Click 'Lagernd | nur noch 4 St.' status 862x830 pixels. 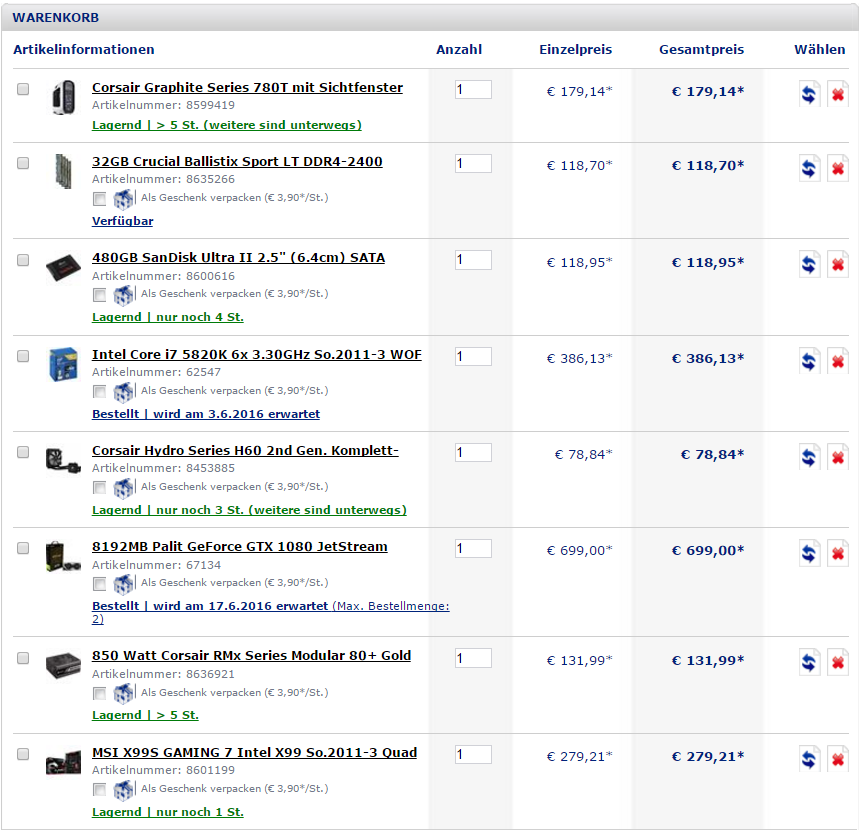(168, 317)
